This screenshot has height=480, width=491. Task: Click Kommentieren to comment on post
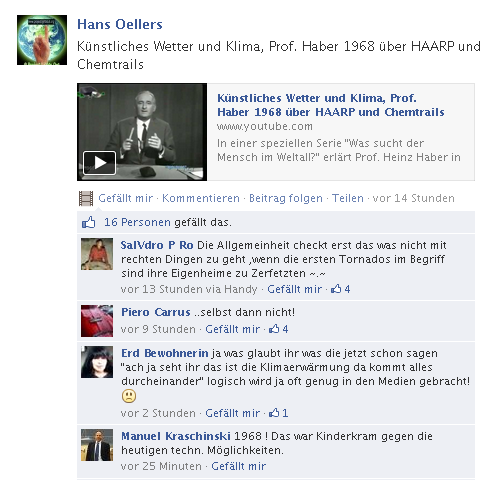click(x=201, y=198)
